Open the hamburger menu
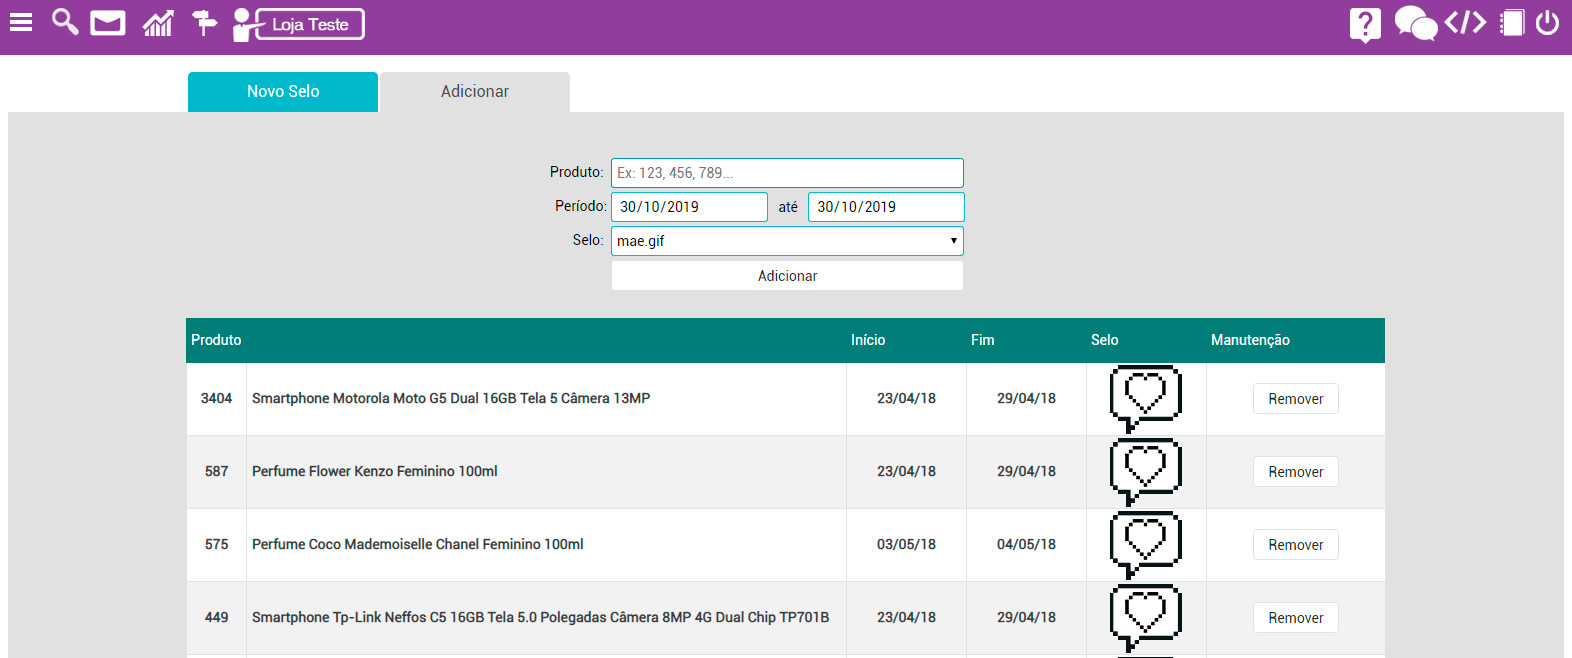 point(21,22)
